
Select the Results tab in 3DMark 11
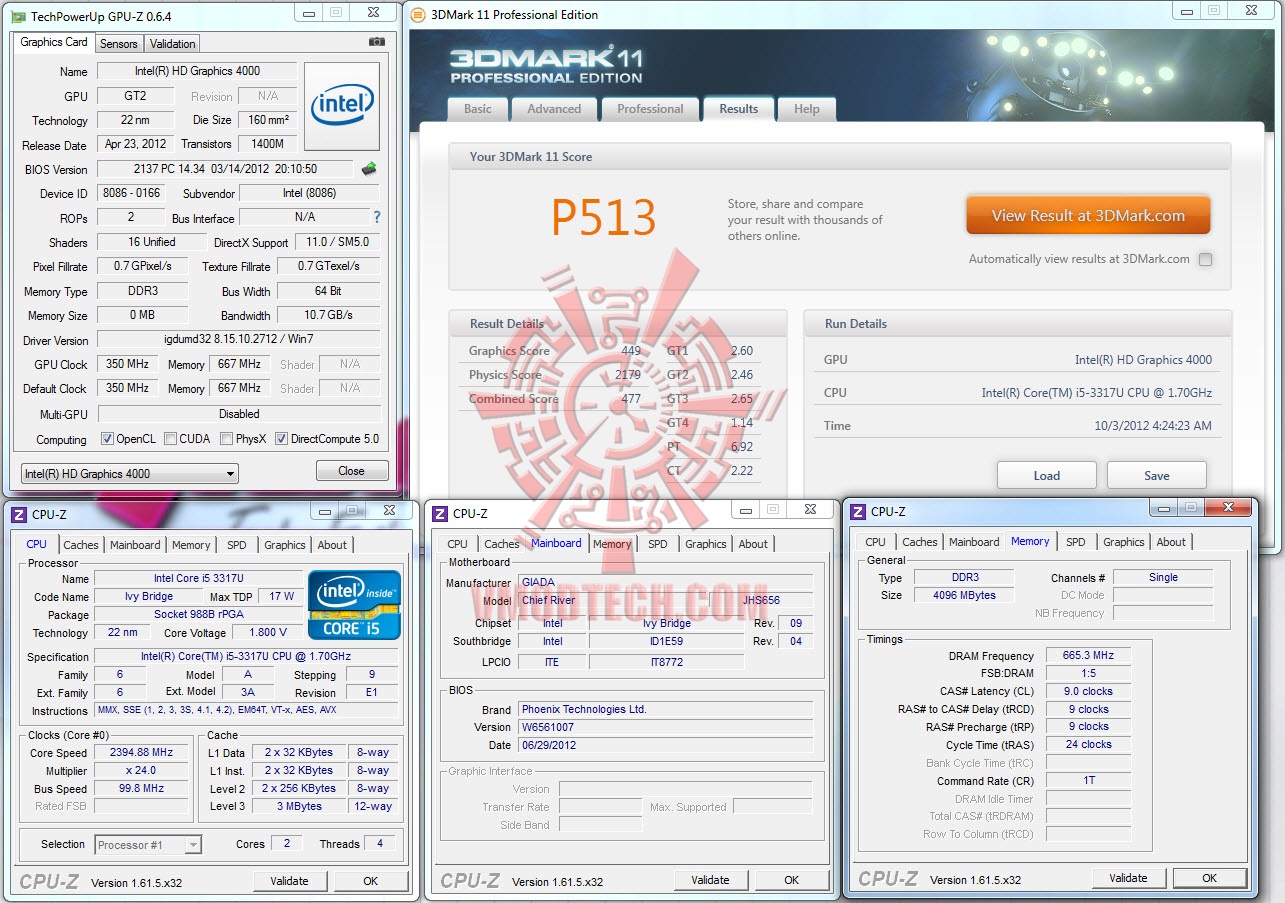pos(739,109)
